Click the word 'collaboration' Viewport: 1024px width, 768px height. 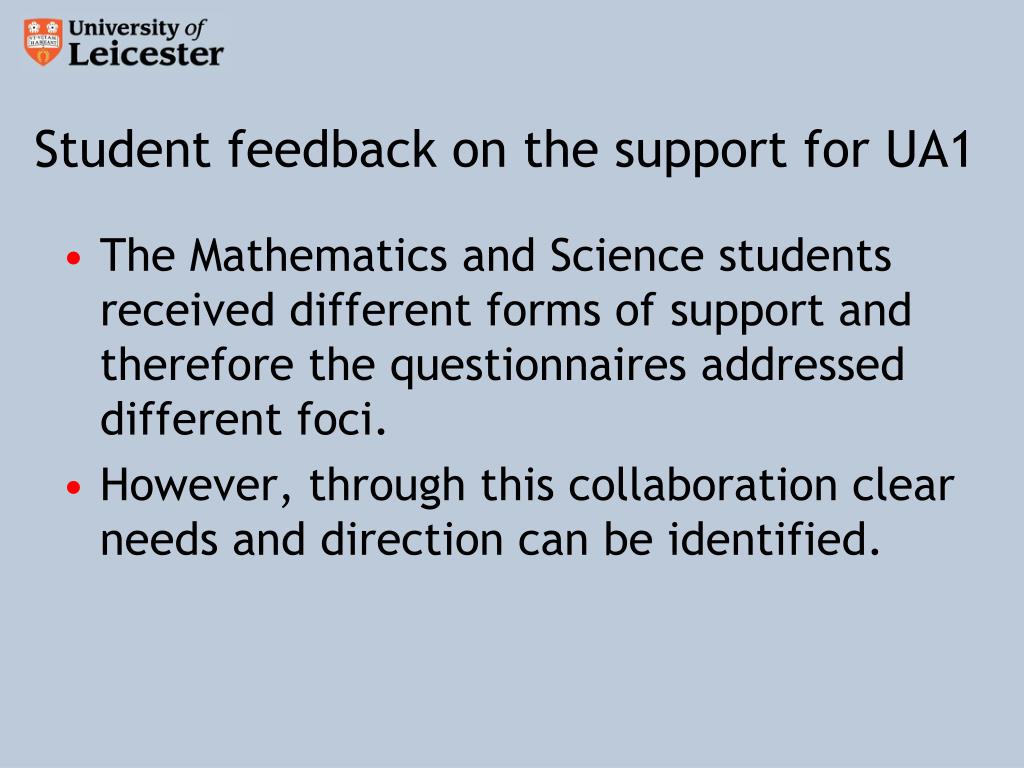(x=703, y=485)
